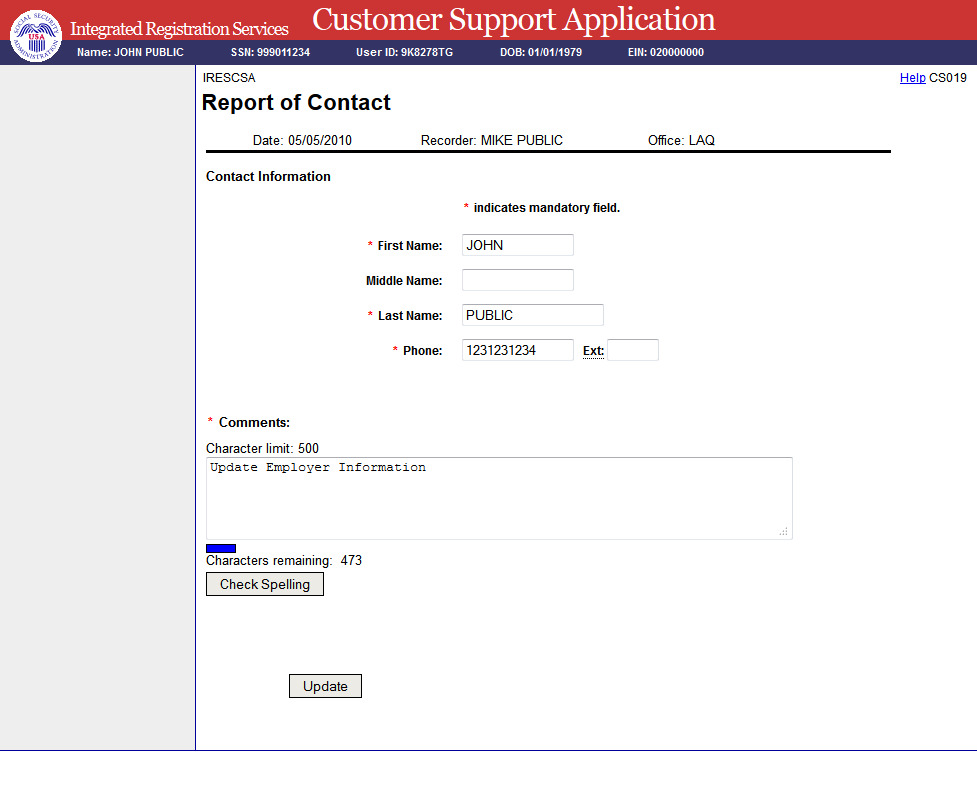Click the Office: LAQ text
977x787 pixels.
point(681,140)
